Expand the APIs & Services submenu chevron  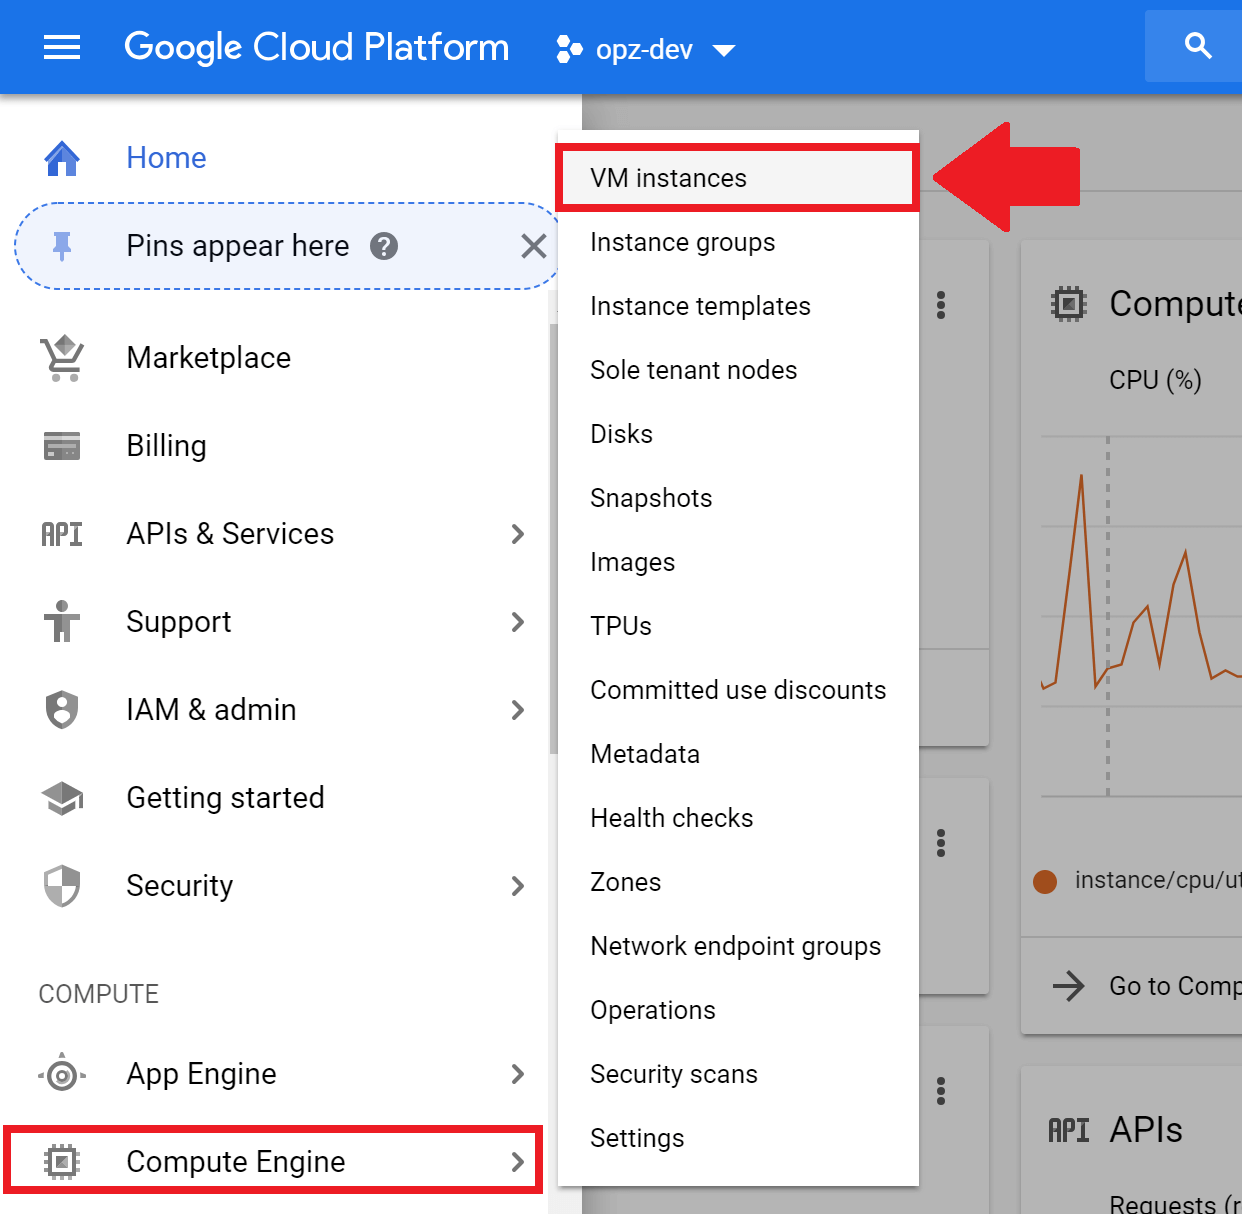click(x=517, y=534)
